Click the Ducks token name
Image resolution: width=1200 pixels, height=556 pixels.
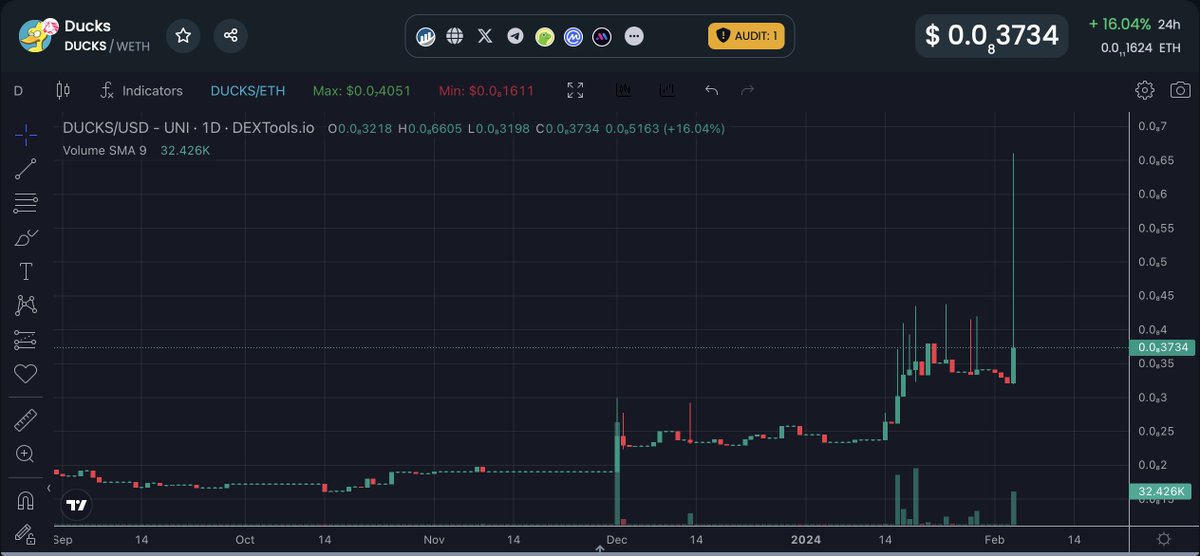88,26
